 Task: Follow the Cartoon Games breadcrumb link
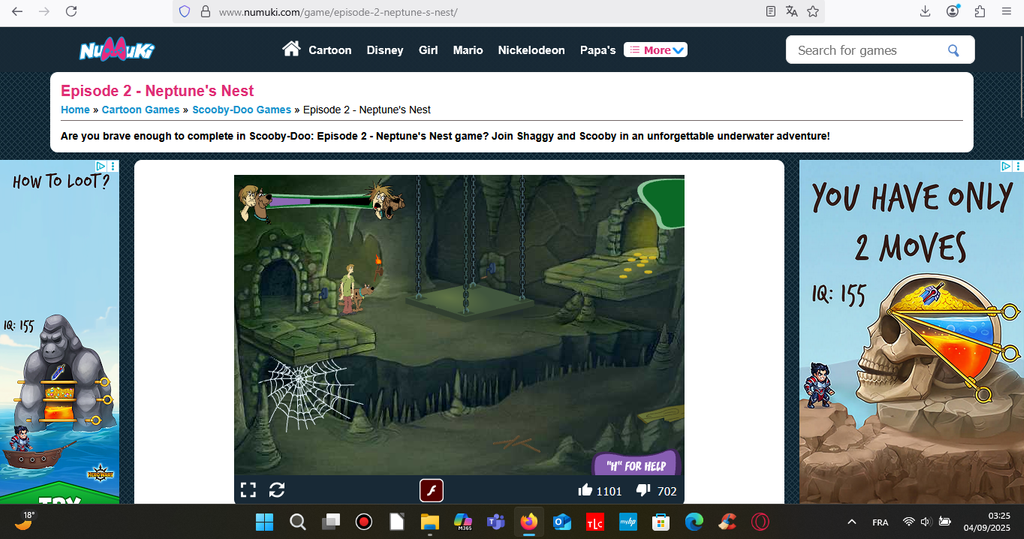(140, 110)
